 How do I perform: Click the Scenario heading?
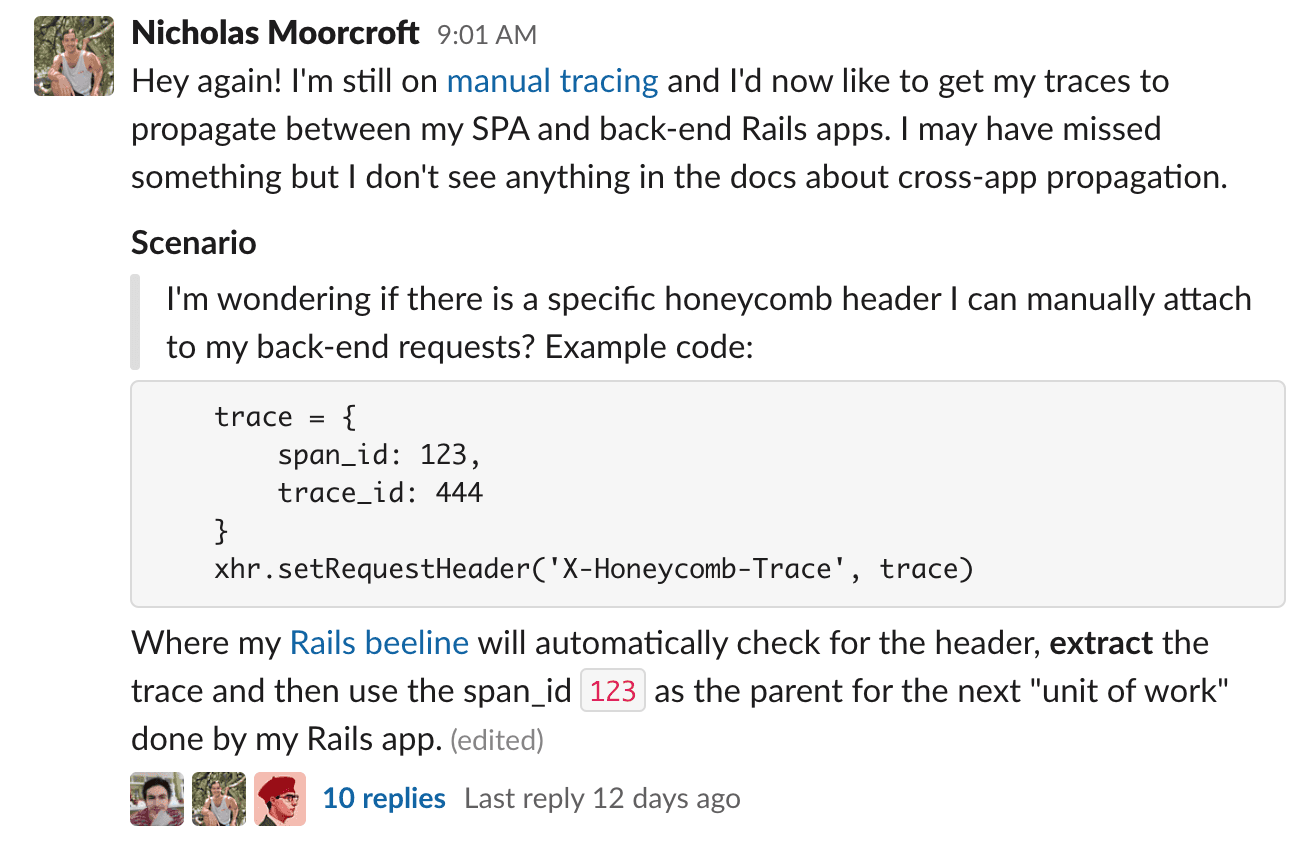[193, 242]
